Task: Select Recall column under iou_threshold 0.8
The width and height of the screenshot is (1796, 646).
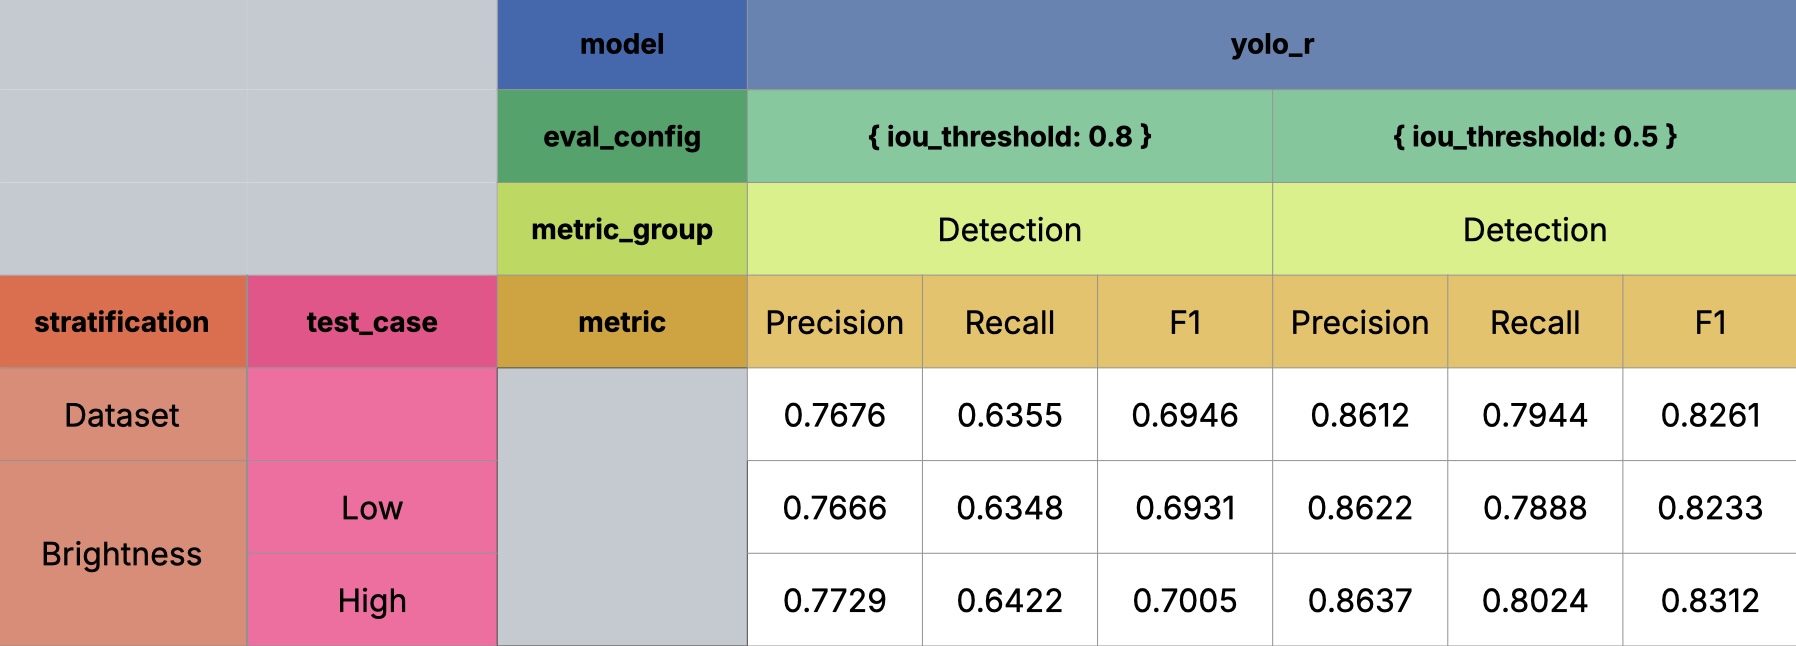Action: [1009, 322]
